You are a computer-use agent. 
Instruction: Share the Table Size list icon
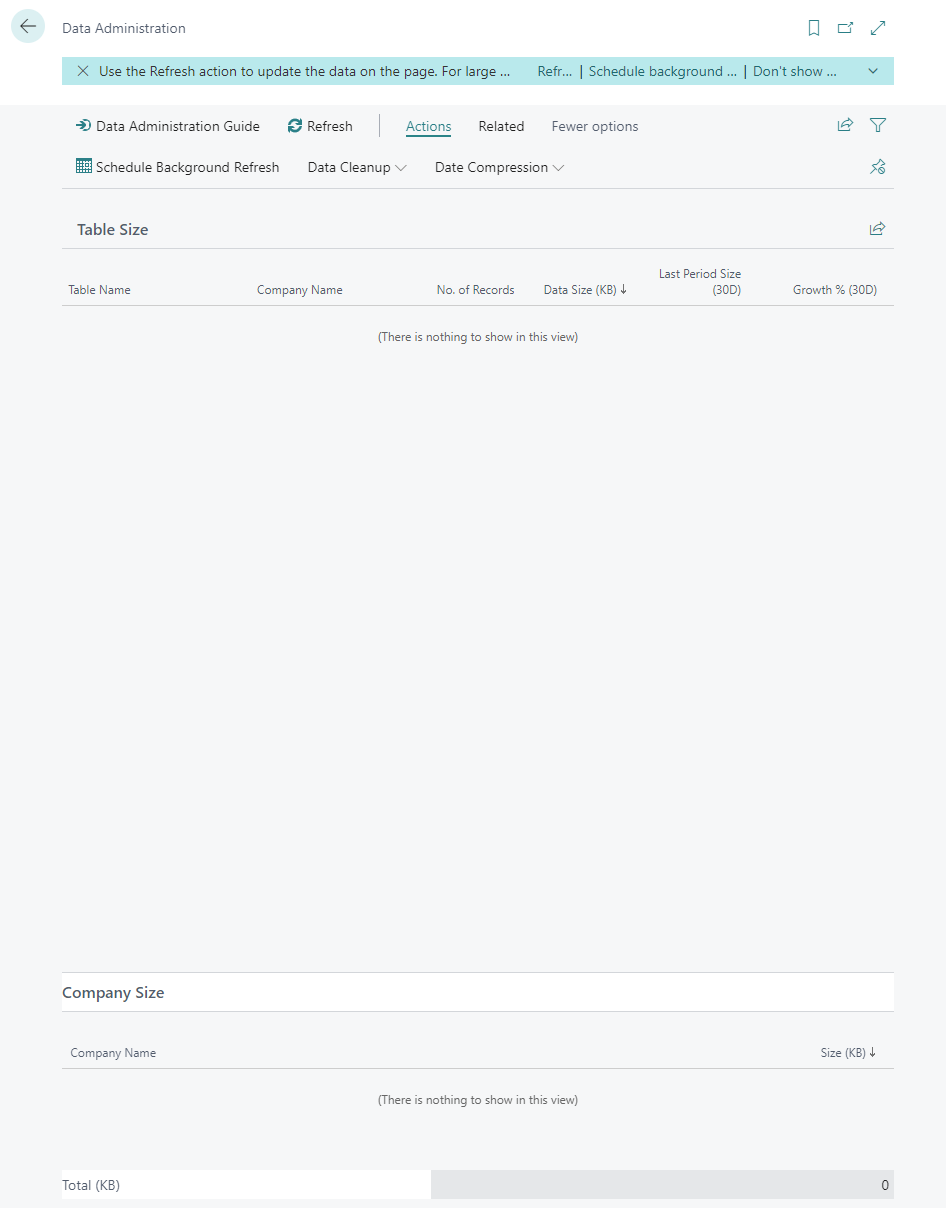(877, 229)
